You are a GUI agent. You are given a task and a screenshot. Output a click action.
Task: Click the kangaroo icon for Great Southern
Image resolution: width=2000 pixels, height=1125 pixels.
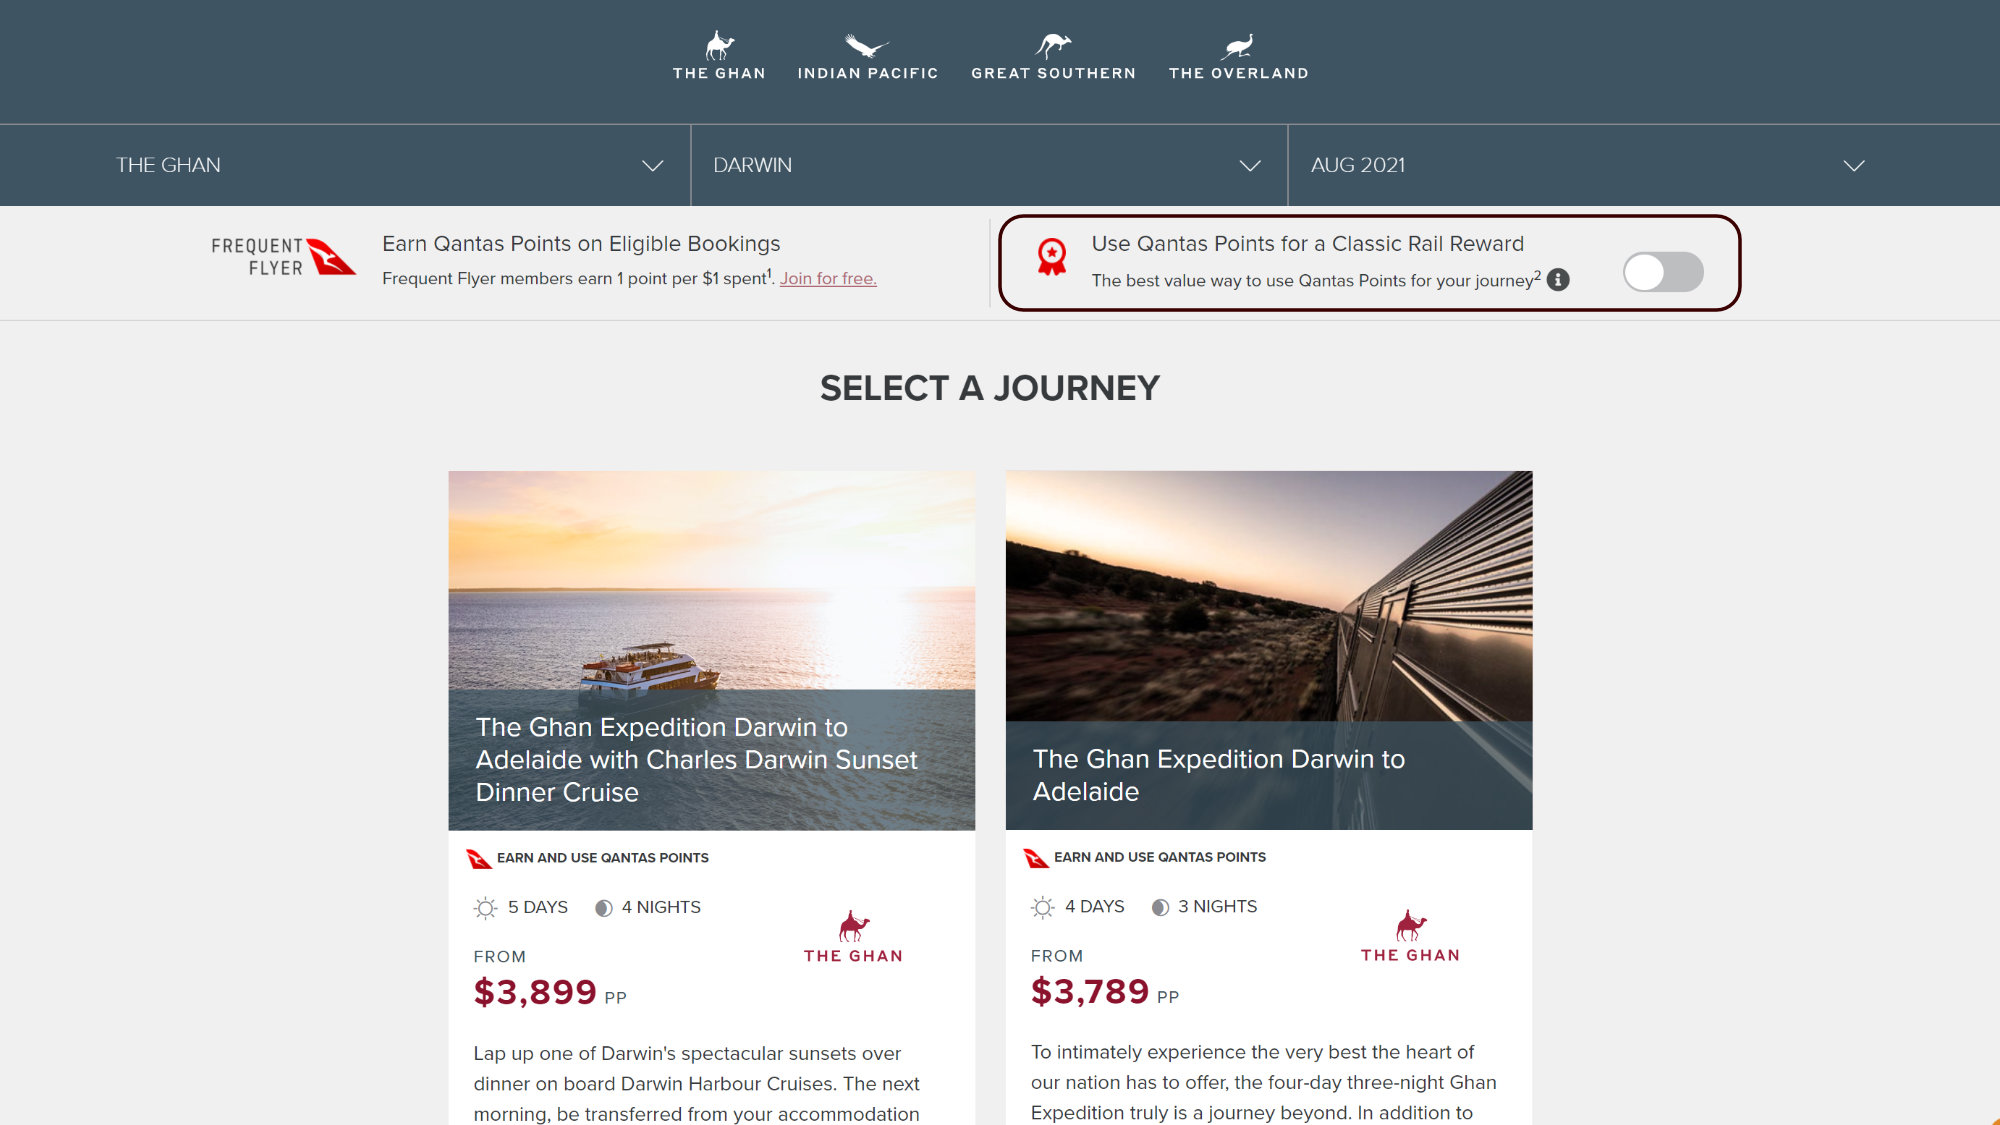point(1052,45)
